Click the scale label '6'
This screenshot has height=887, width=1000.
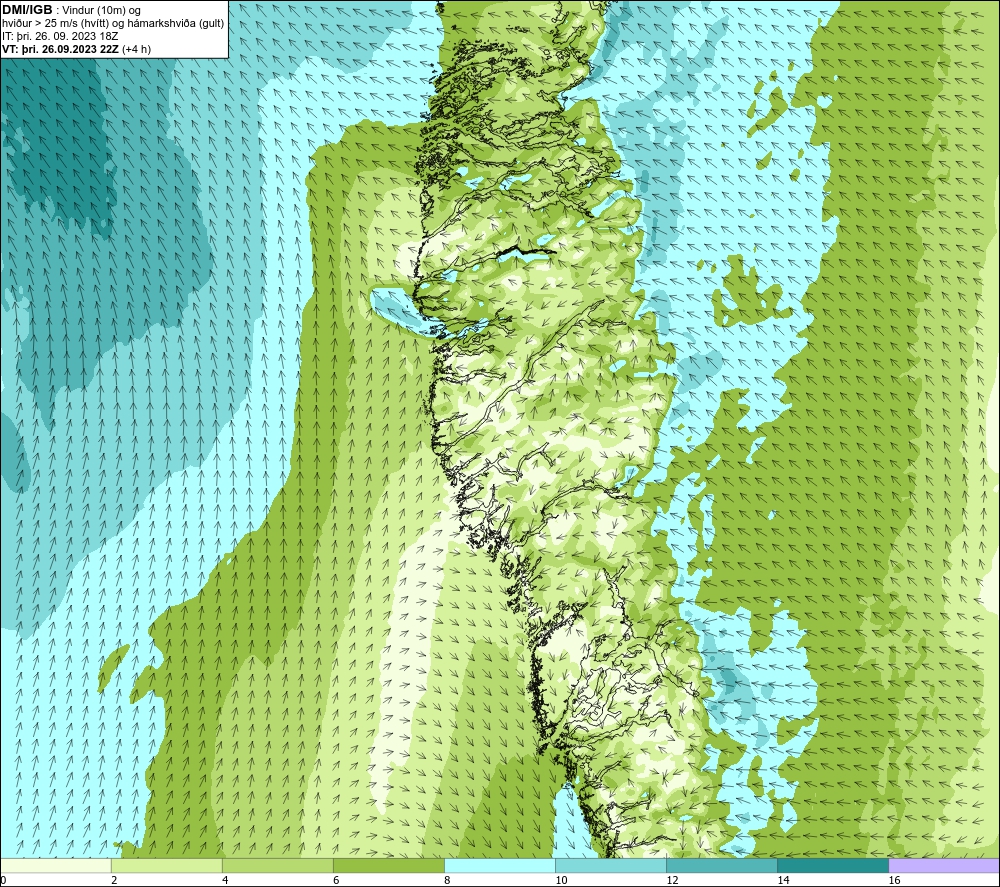[336, 880]
